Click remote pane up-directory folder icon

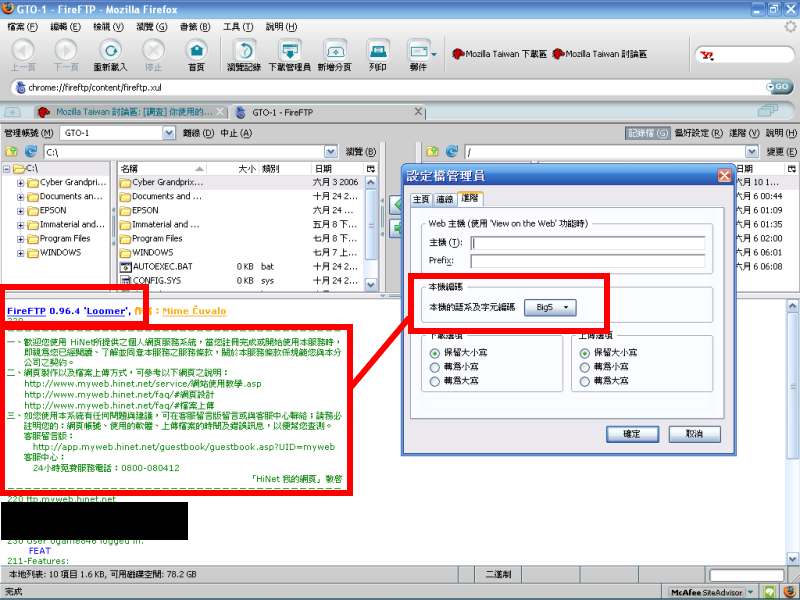[x=433, y=152]
